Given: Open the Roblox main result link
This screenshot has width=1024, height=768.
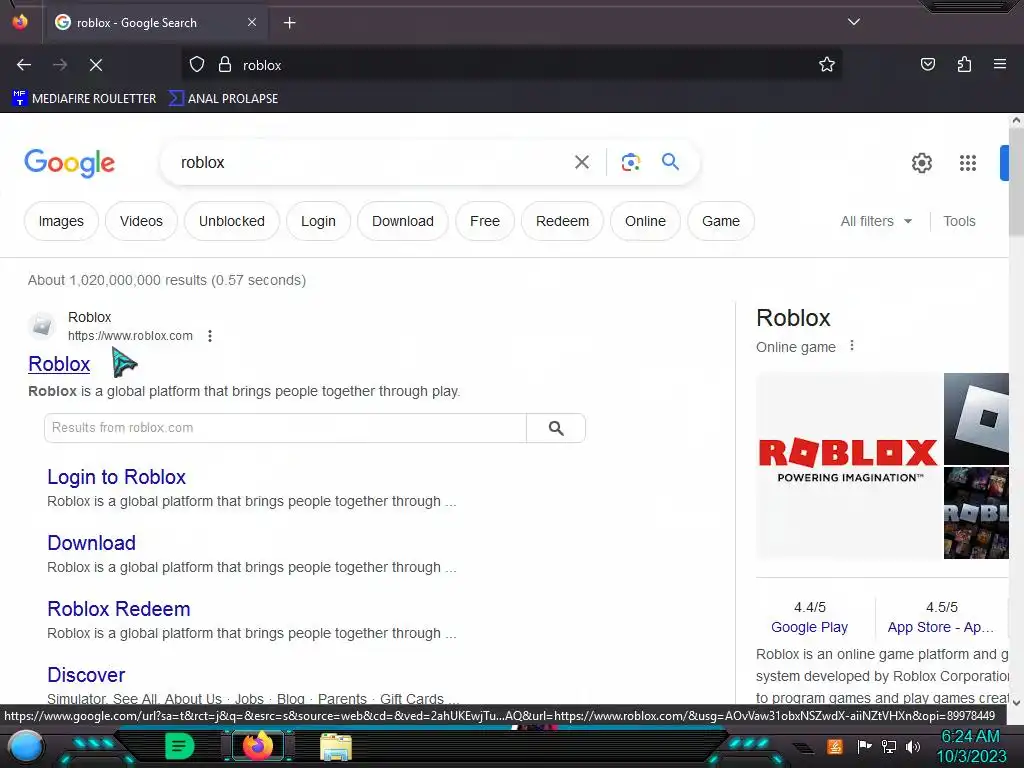Looking at the screenshot, I should [59, 364].
